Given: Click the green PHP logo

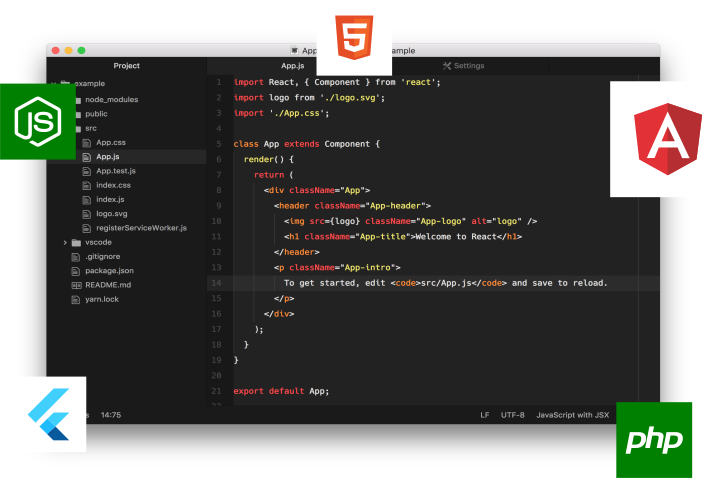Looking at the screenshot, I should 654,439.
